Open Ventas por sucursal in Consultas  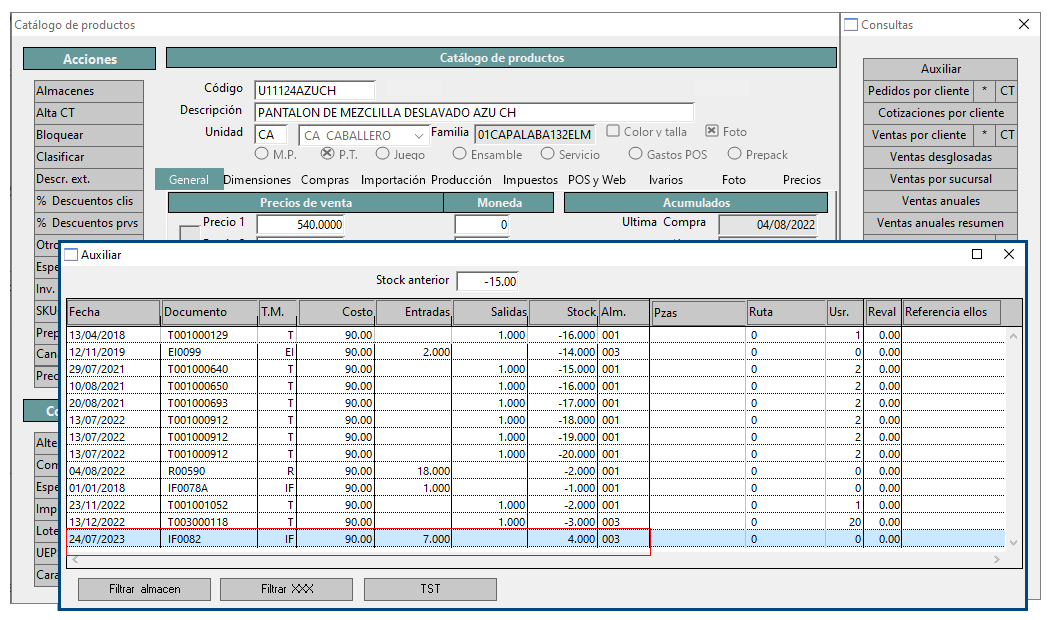pos(940,179)
